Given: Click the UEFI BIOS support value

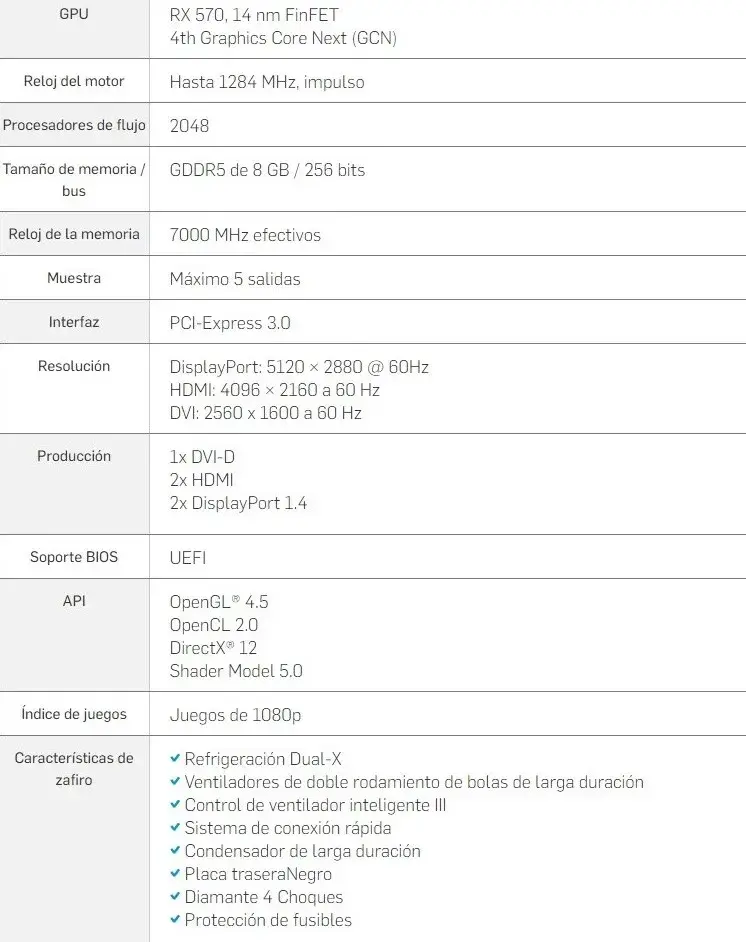Looking at the screenshot, I should 188,558.
